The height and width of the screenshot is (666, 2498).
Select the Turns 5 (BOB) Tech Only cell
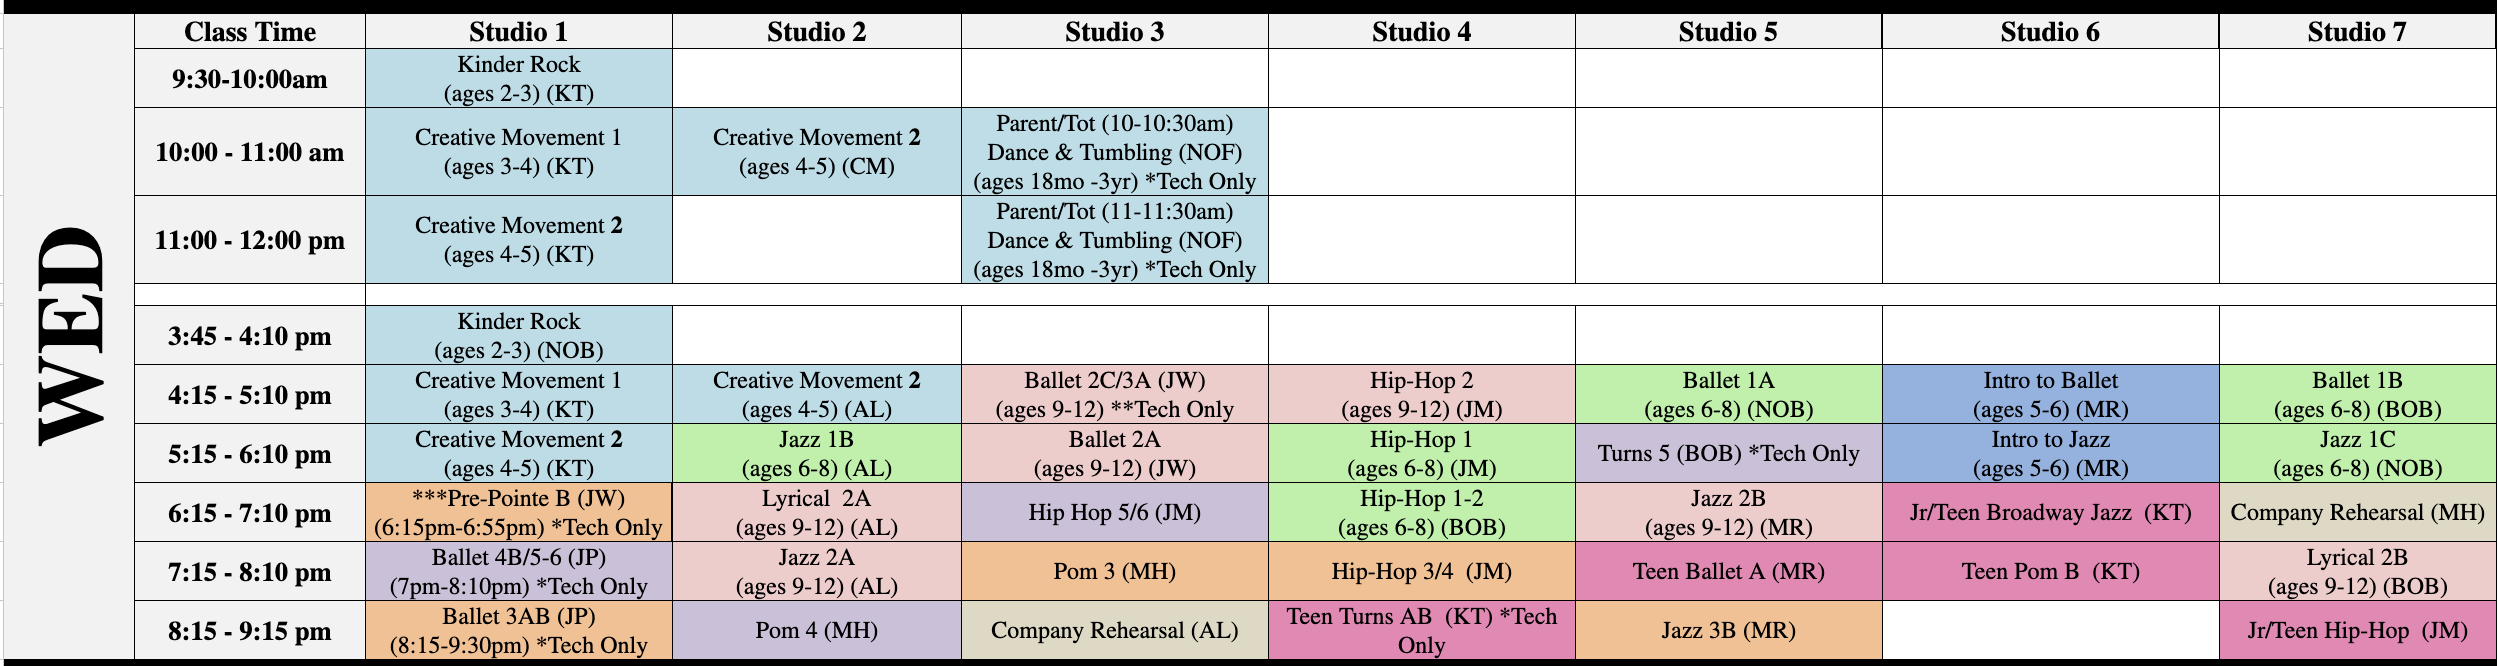pyautogui.click(x=1728, y=454)
